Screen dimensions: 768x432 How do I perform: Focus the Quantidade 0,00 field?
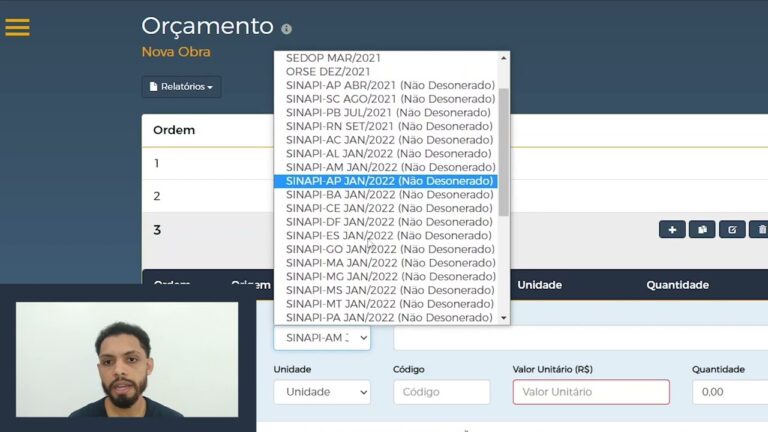click(730, 392)
